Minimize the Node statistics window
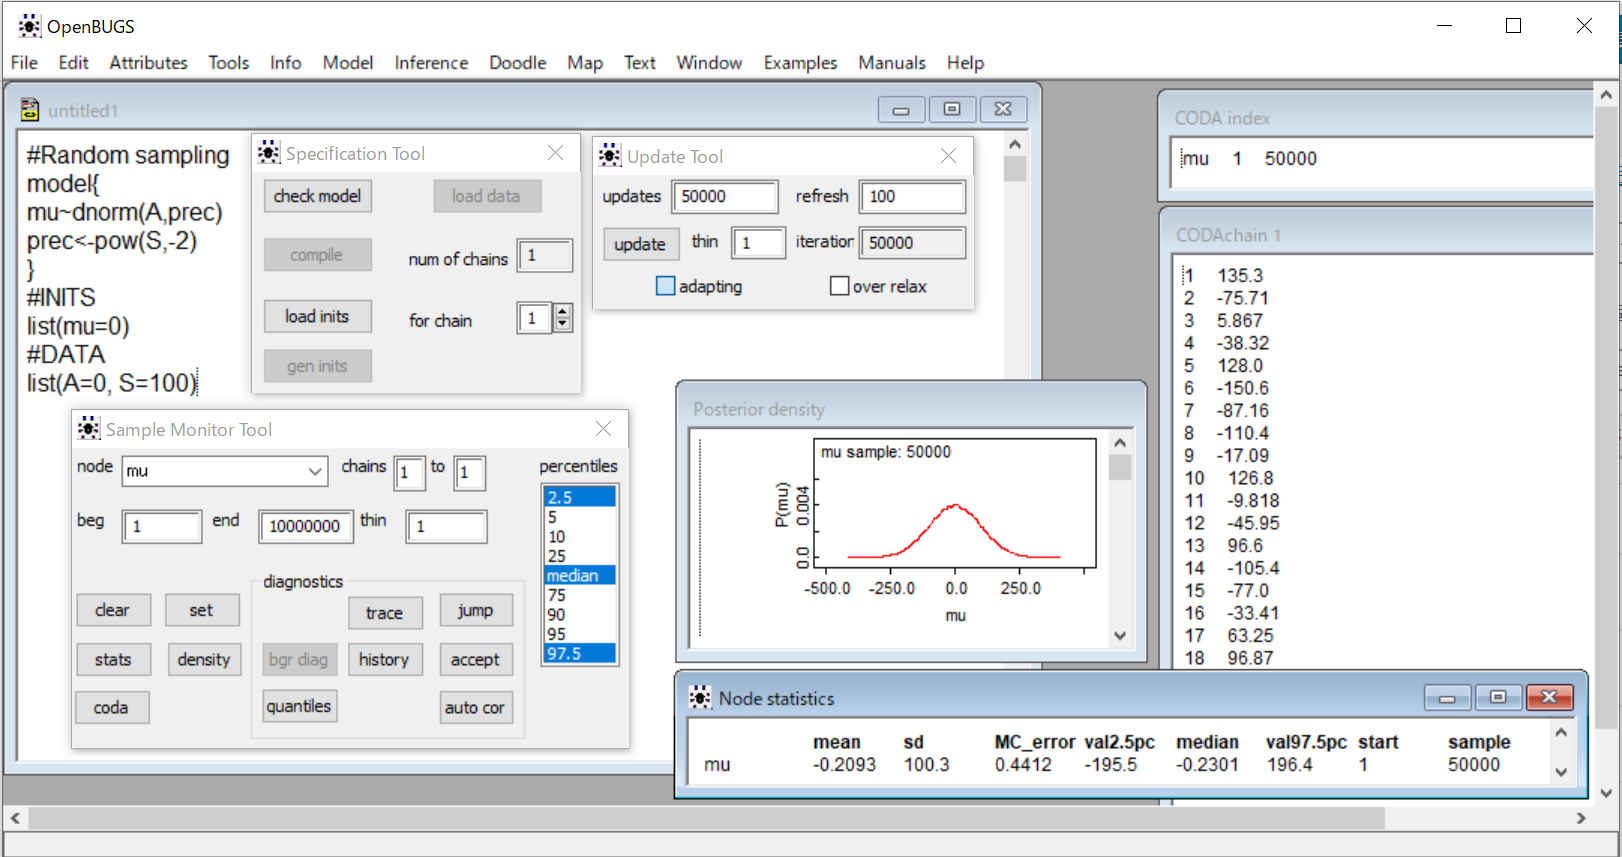Screen dimensions: 1622x857 [x=1447, y=697]
